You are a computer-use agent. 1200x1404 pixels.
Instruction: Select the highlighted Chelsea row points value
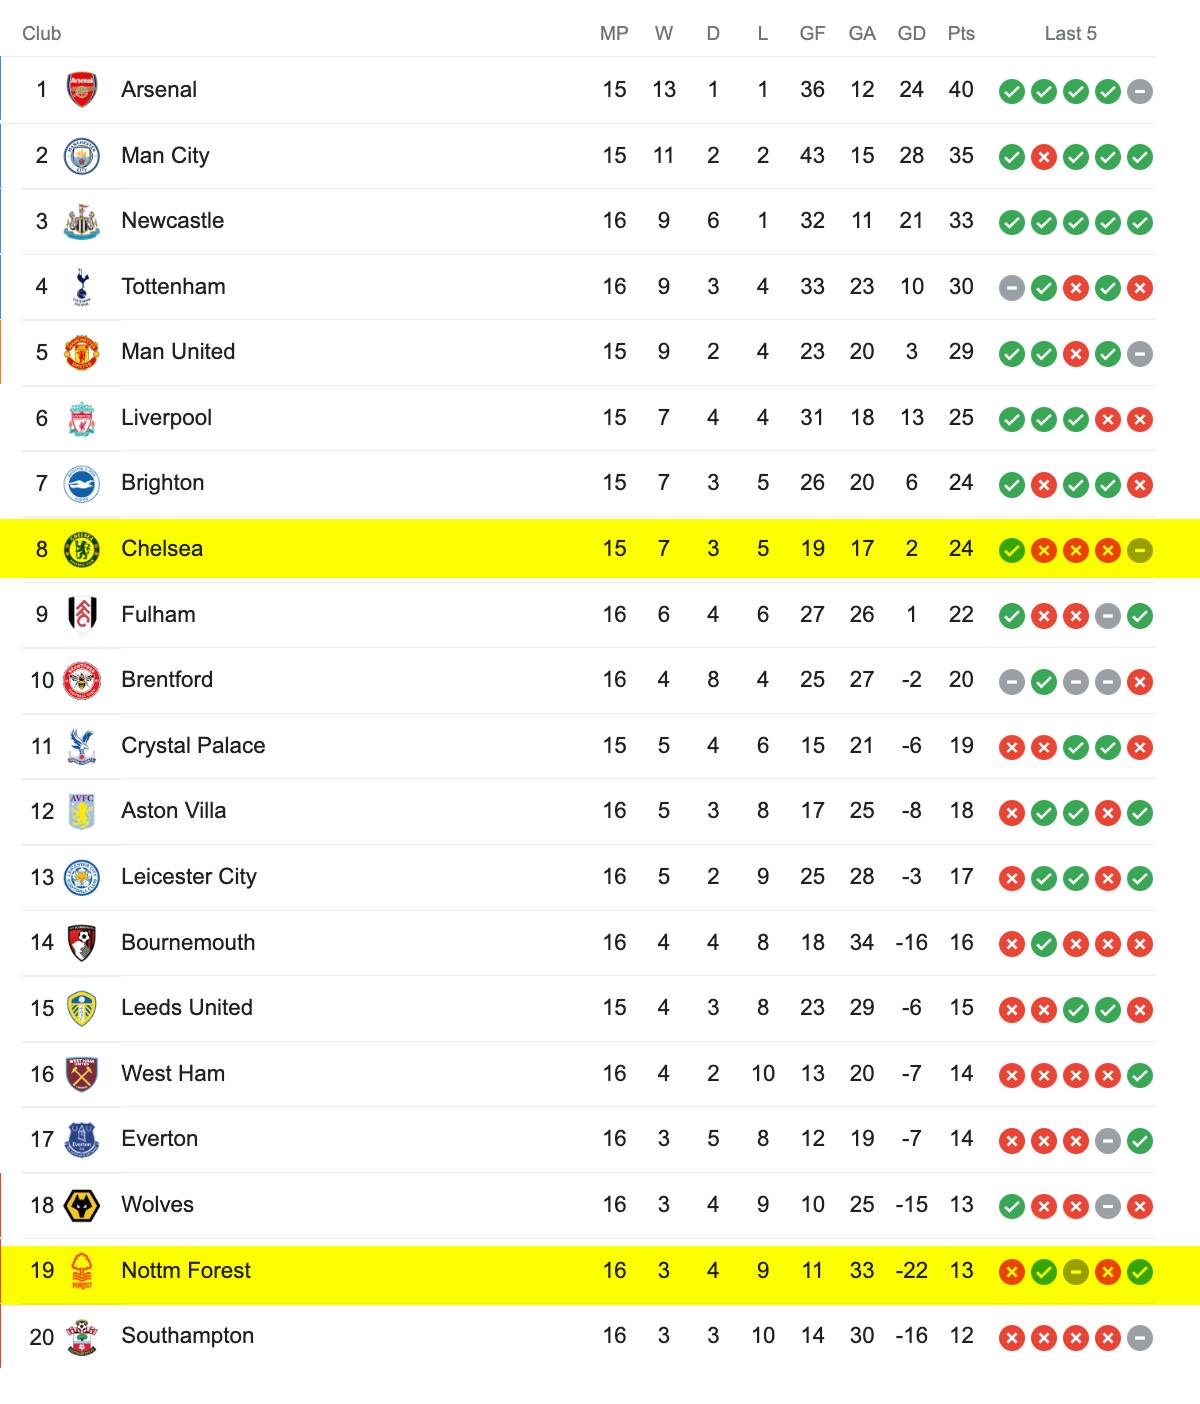pos(961,549)
